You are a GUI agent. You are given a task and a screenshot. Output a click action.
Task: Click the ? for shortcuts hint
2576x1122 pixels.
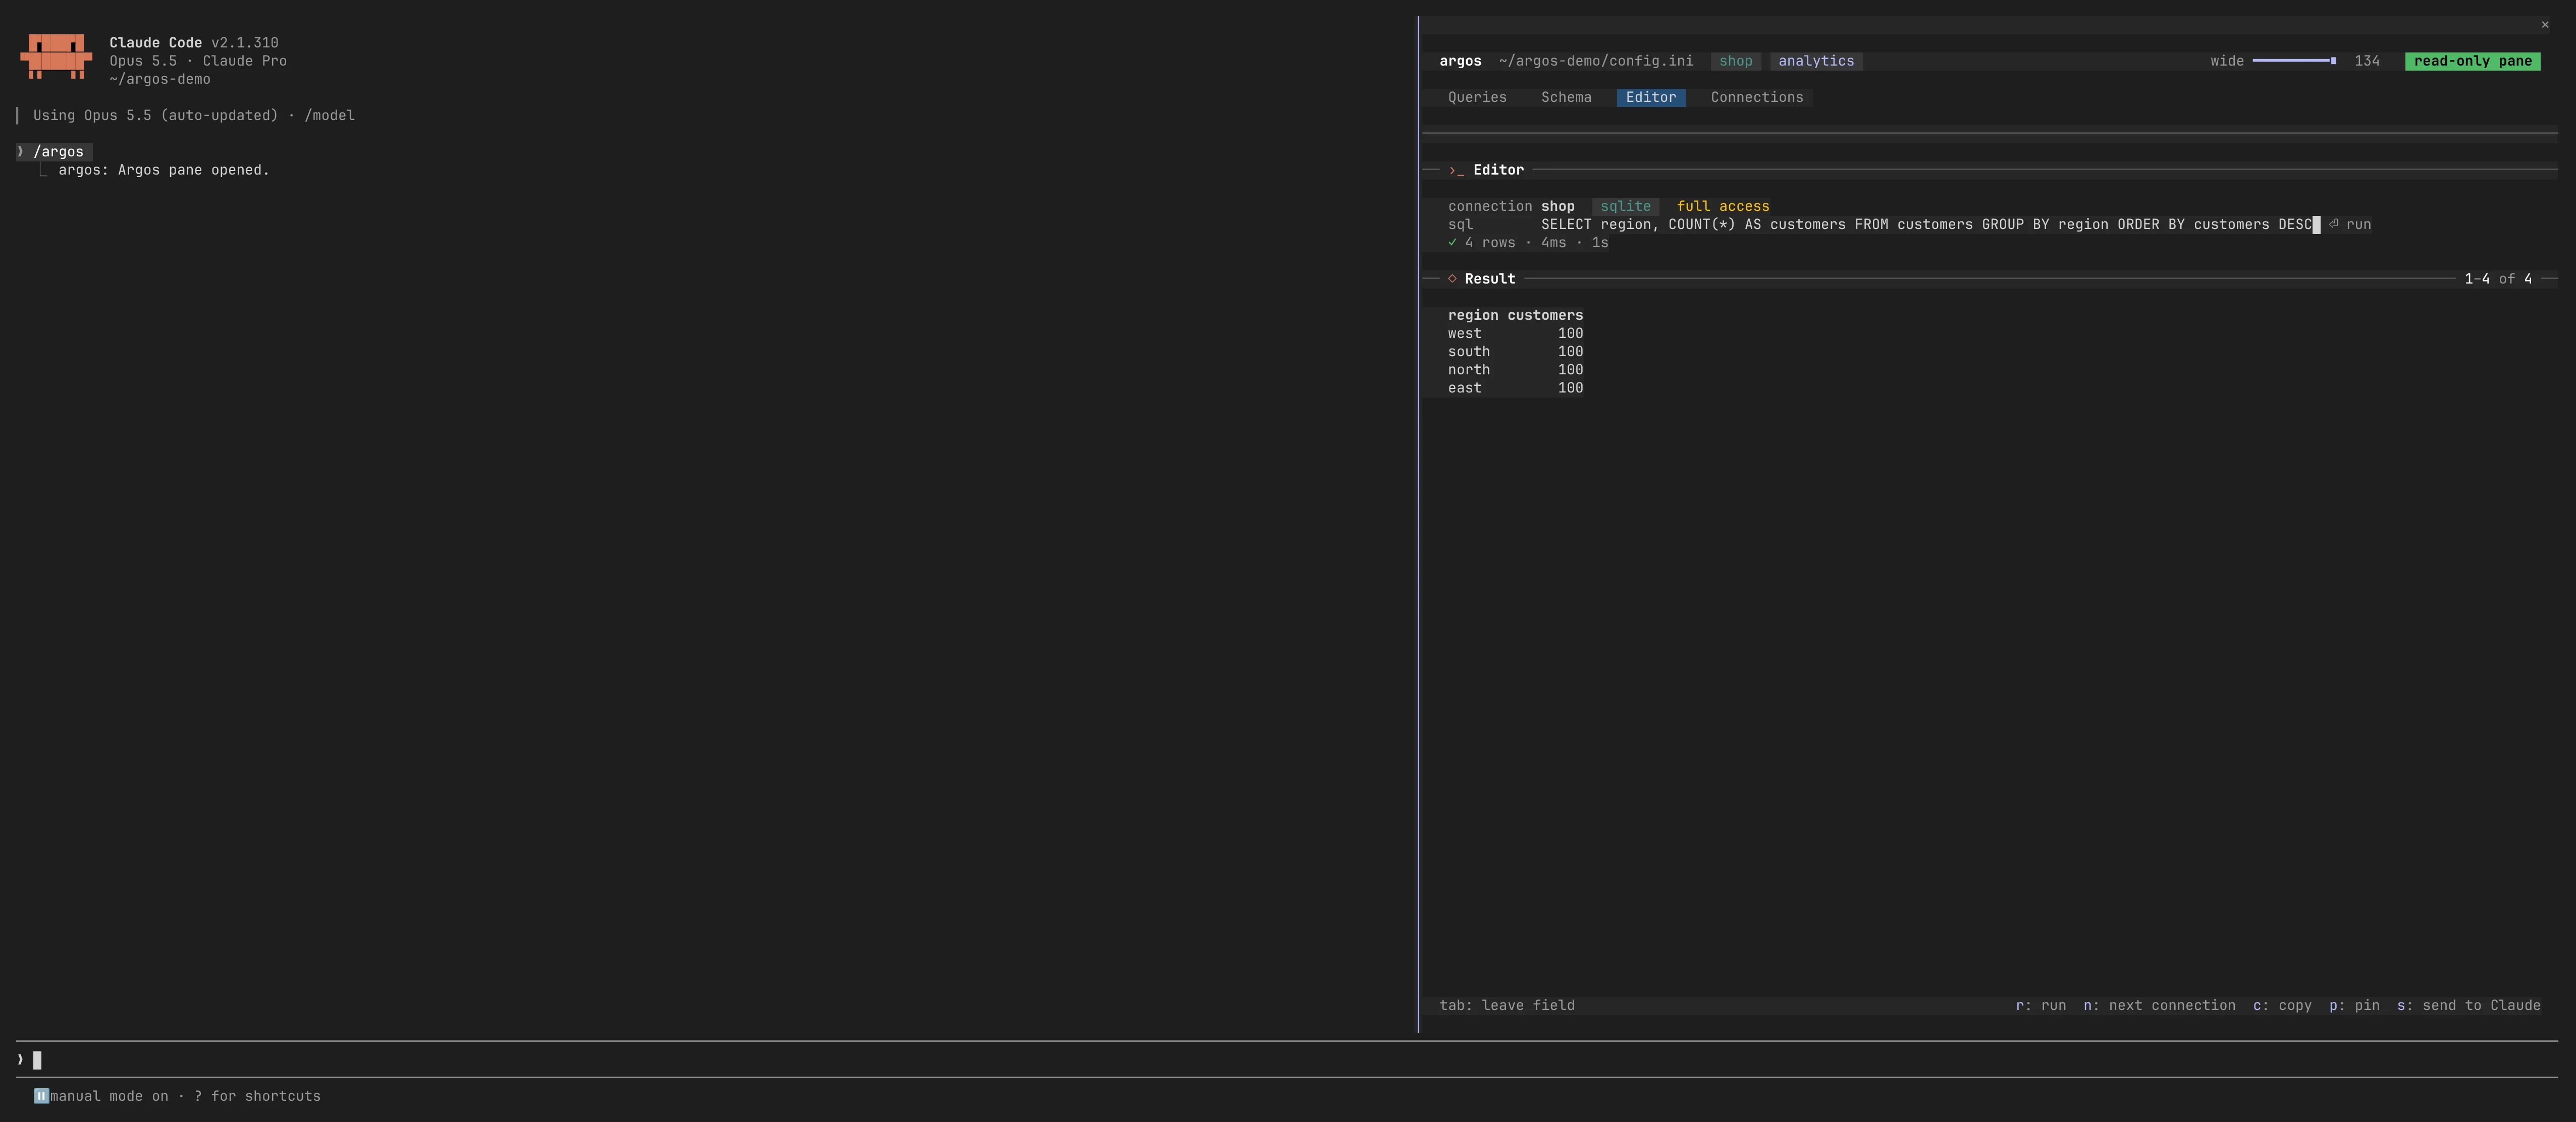pos(257,1097)
